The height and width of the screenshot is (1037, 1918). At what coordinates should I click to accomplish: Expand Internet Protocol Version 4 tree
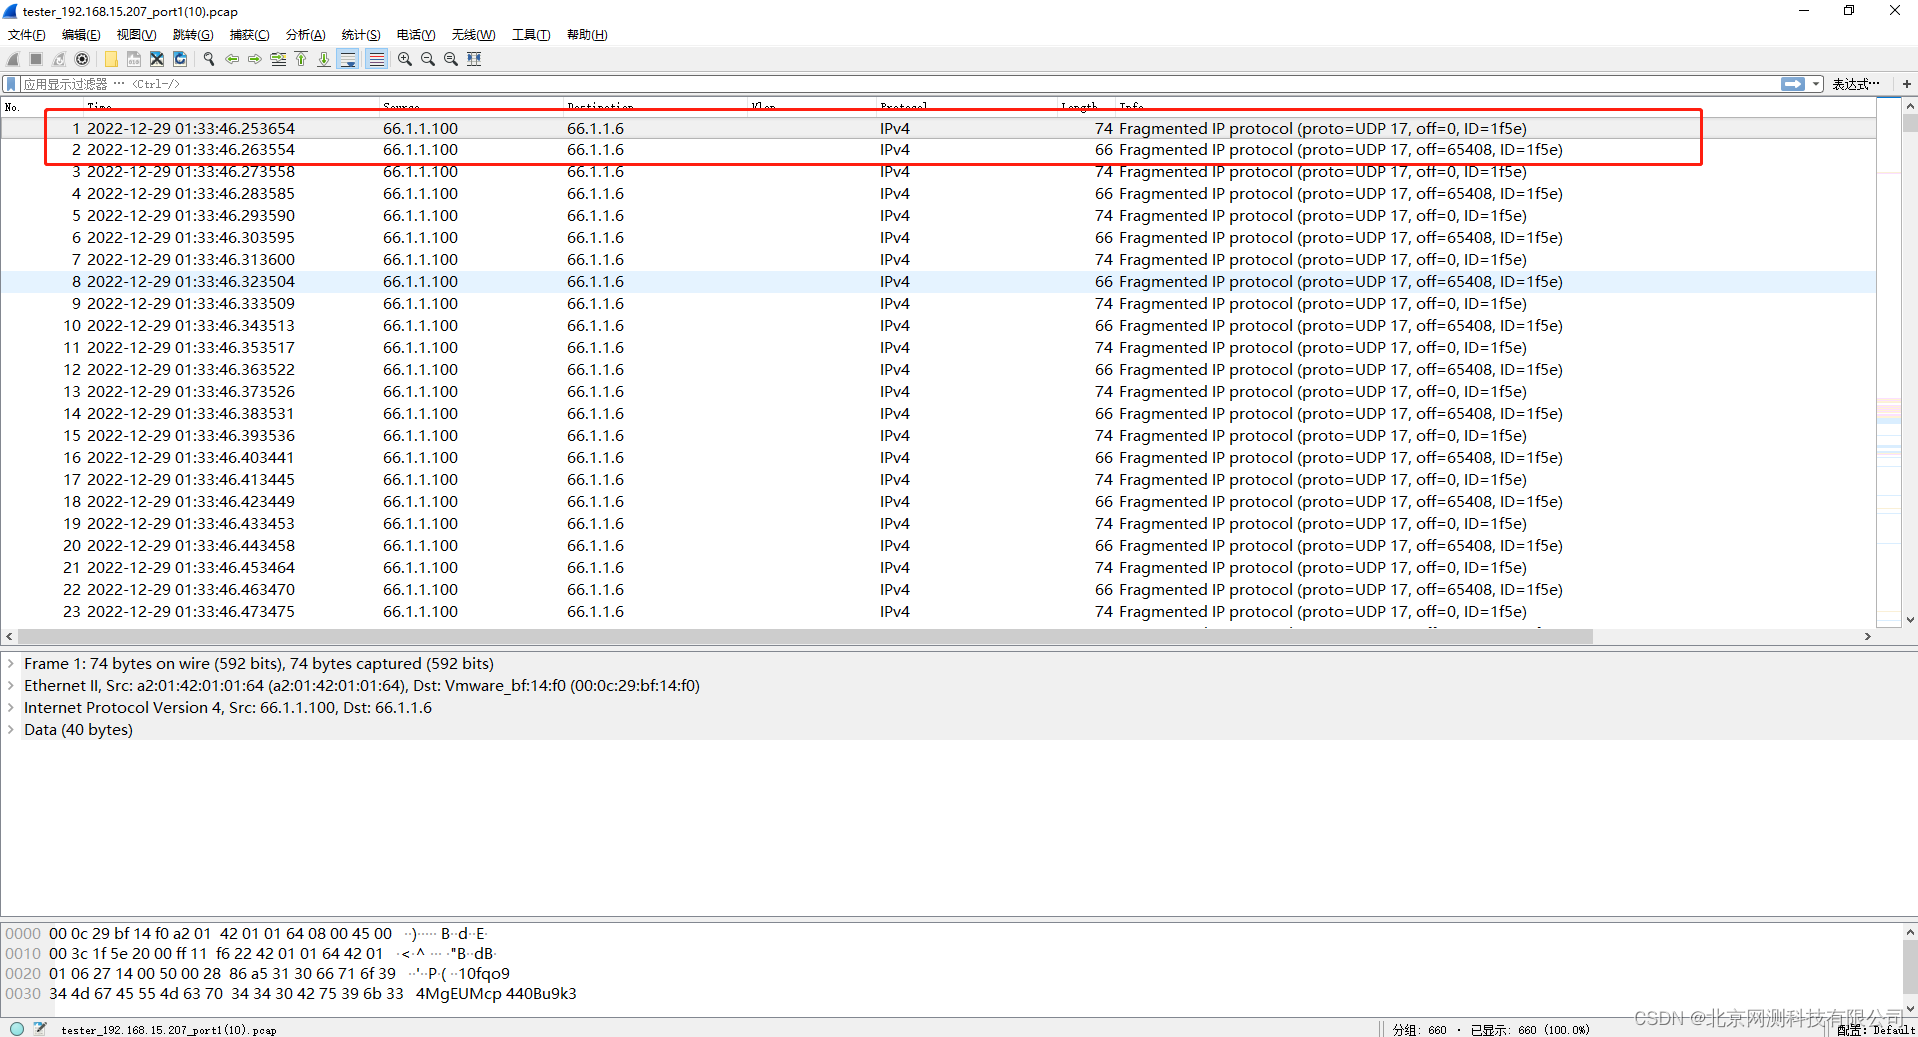click(x=10, y=708)
